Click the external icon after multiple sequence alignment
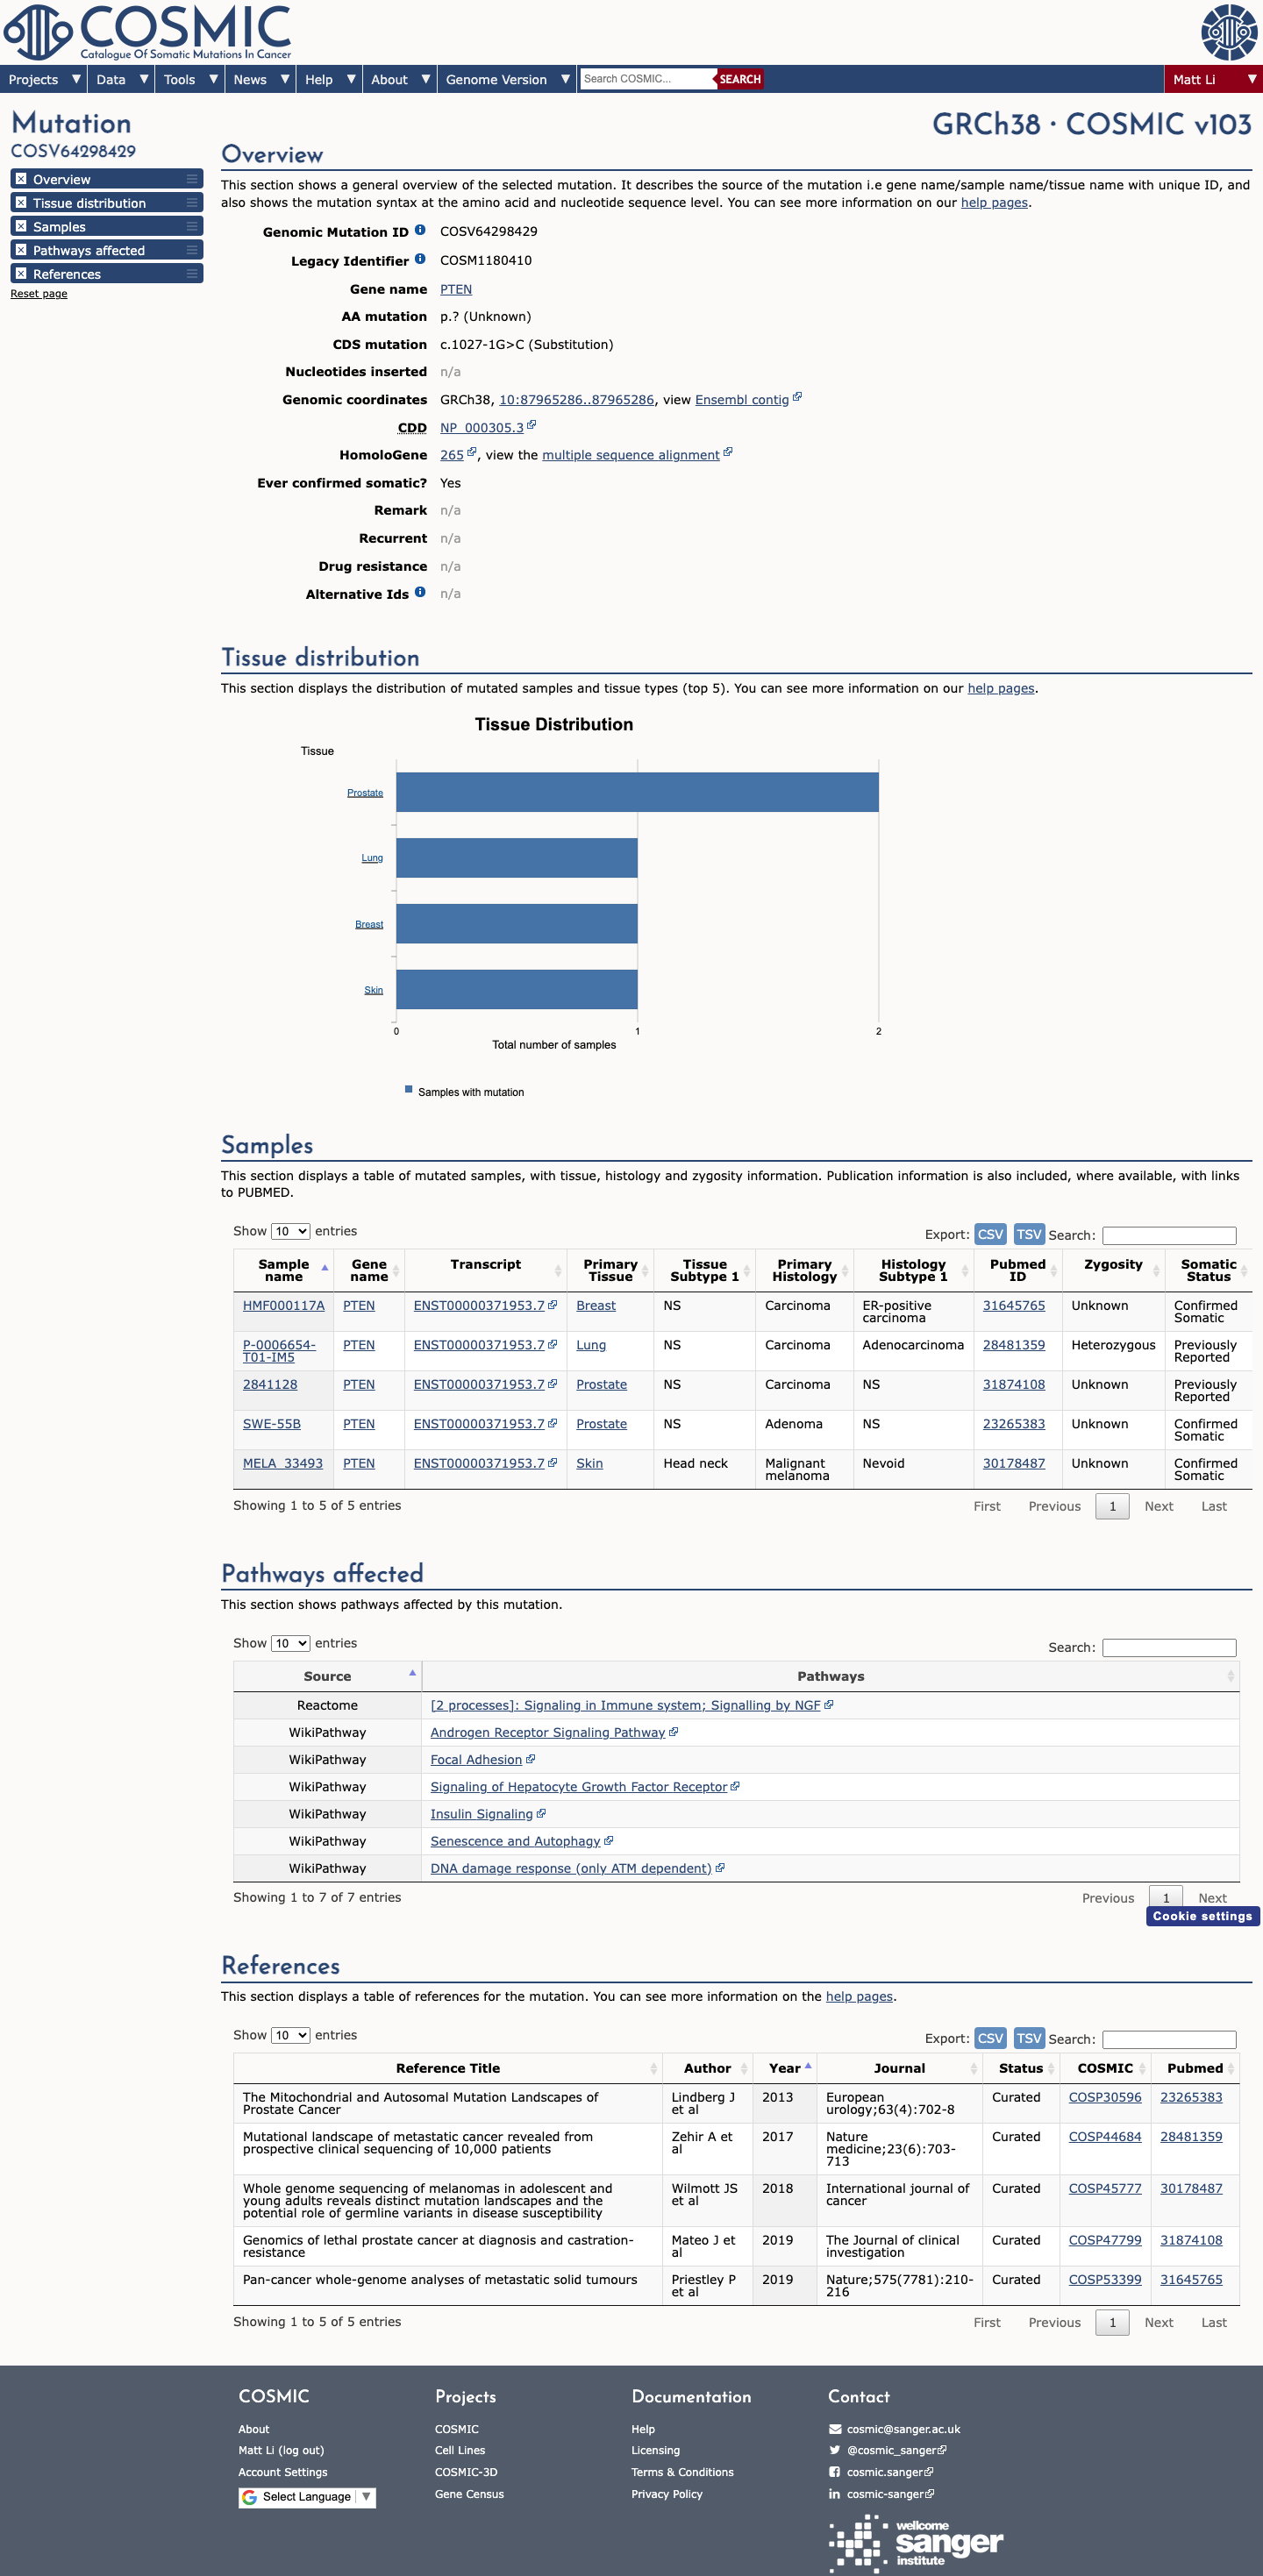This screenshot has width=1263, height=2576. coord(728,452)
